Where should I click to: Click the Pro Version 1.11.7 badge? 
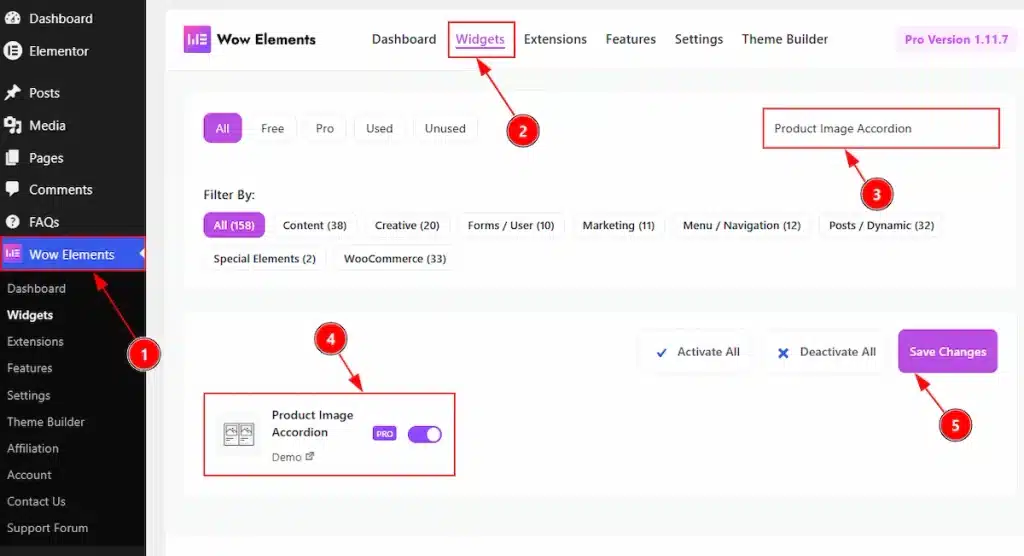click(x=956, y=39)
